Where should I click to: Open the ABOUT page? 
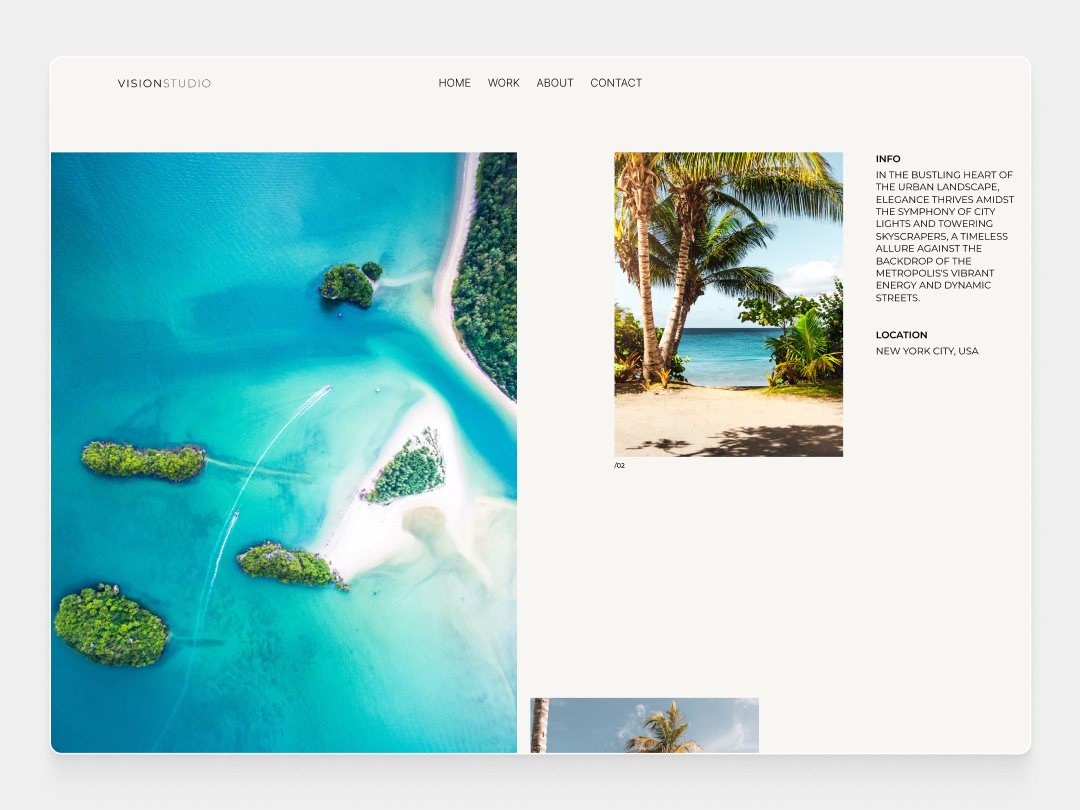(x=555, y=83)
